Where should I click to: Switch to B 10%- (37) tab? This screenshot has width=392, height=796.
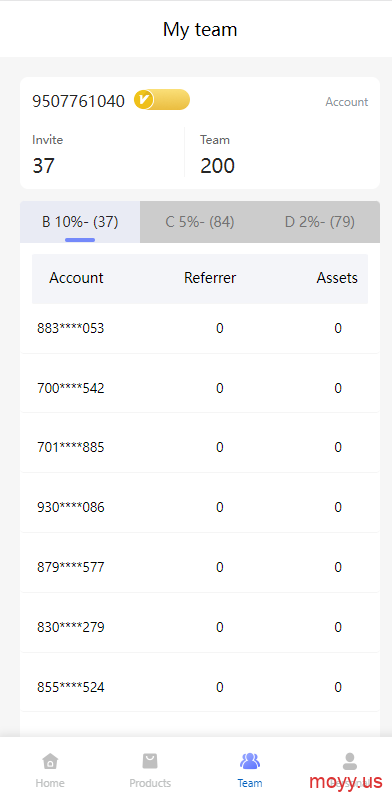coord(80,222)
